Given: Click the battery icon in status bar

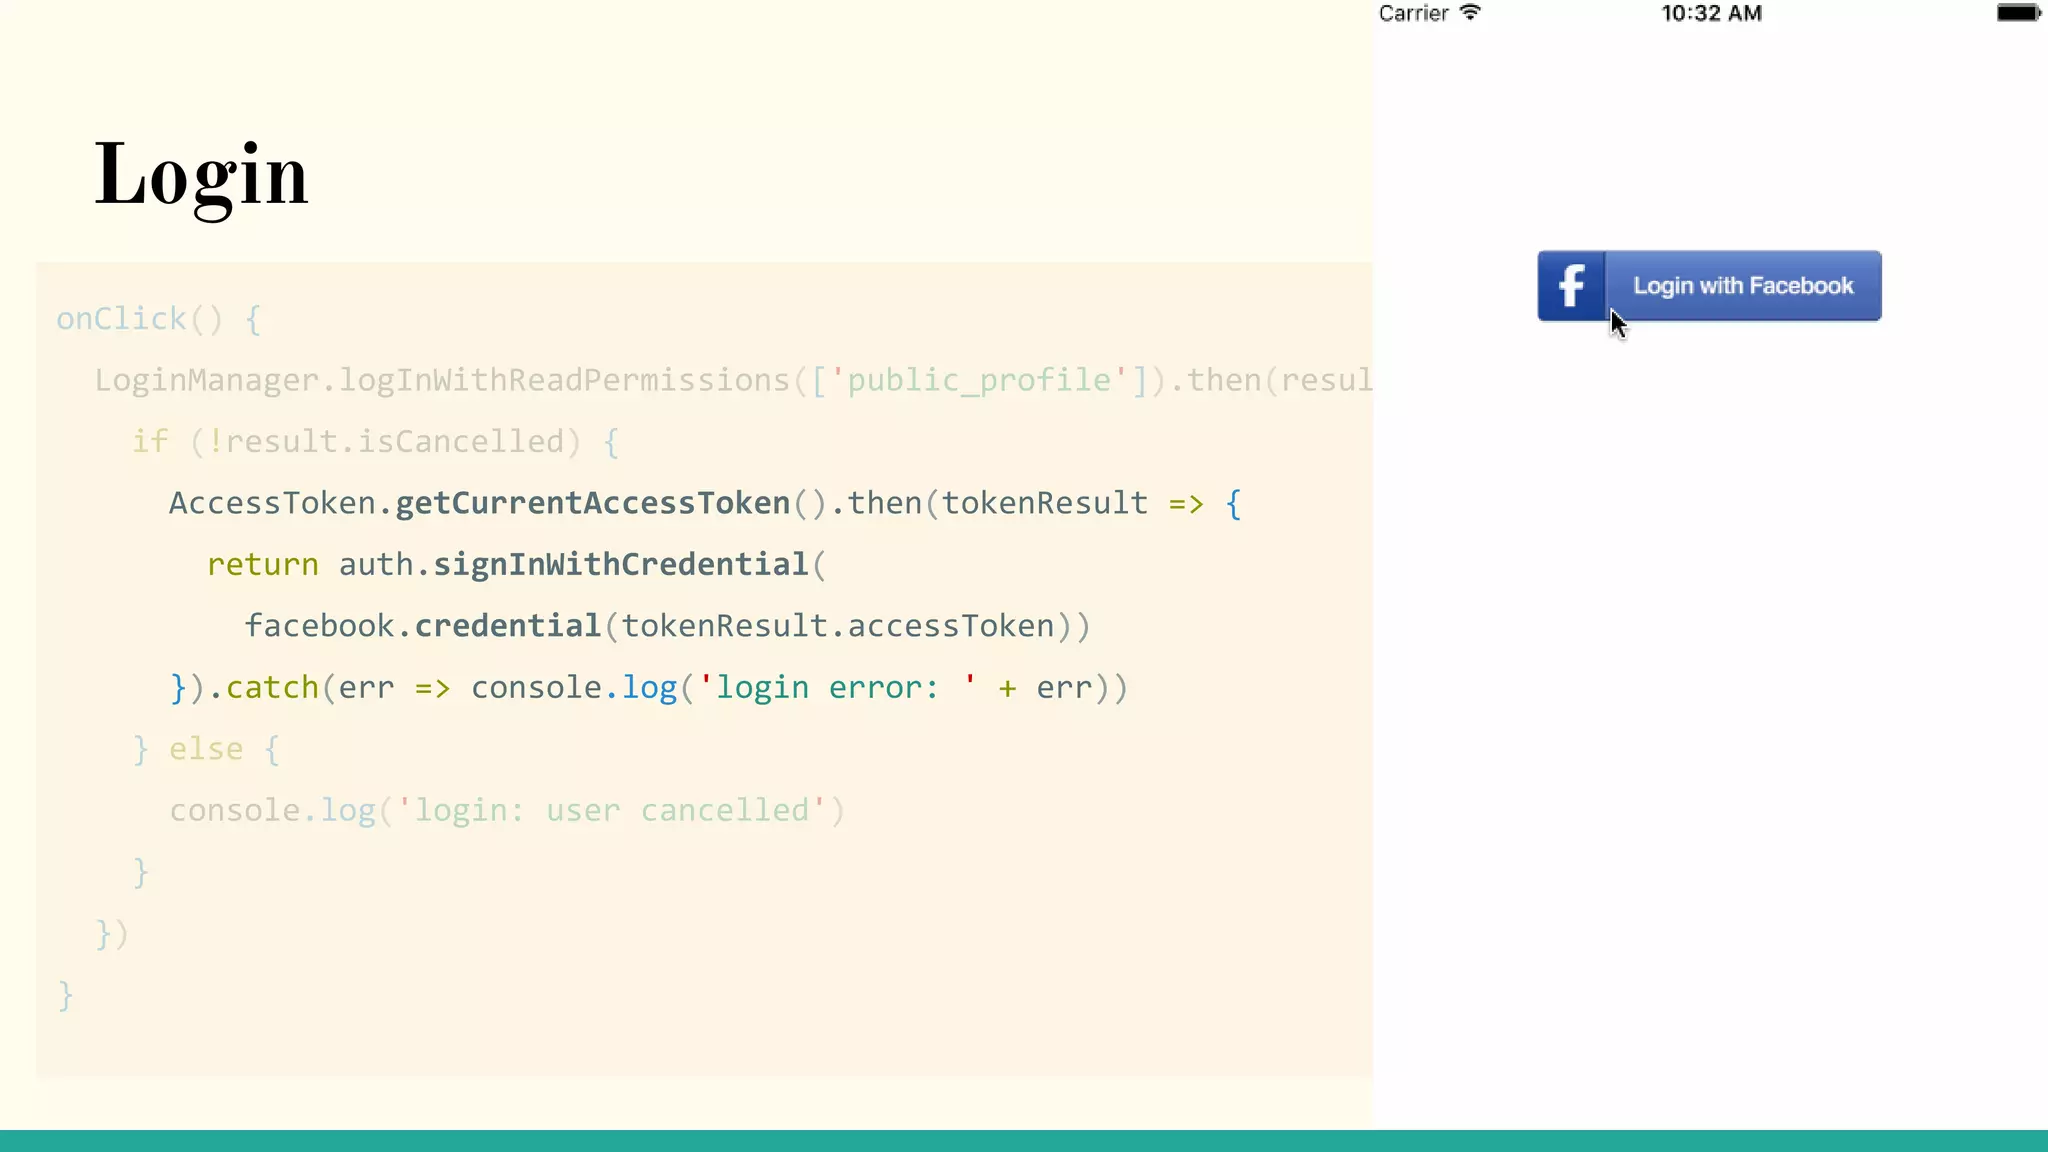Looking at the screenshot, I should 2019,13.
